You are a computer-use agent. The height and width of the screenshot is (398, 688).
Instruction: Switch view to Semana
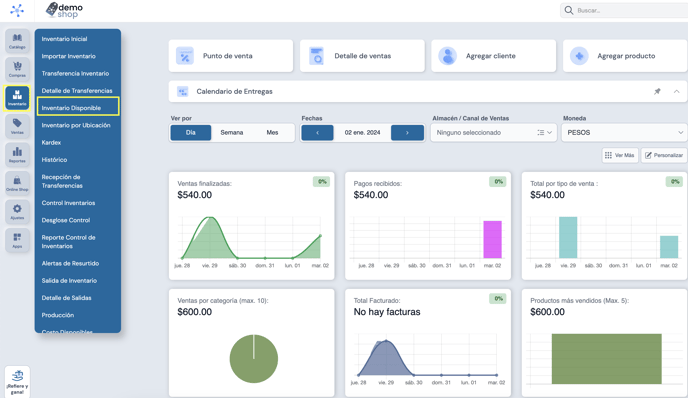[x=232, y=133]
